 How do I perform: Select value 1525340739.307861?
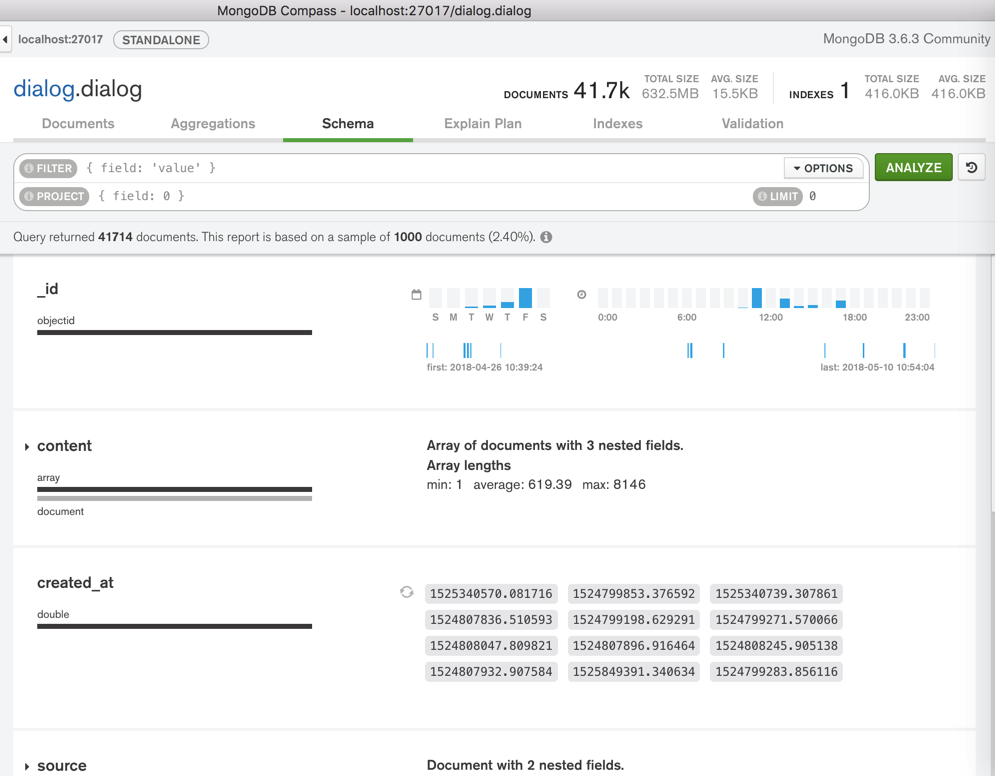tap(776, 594)
